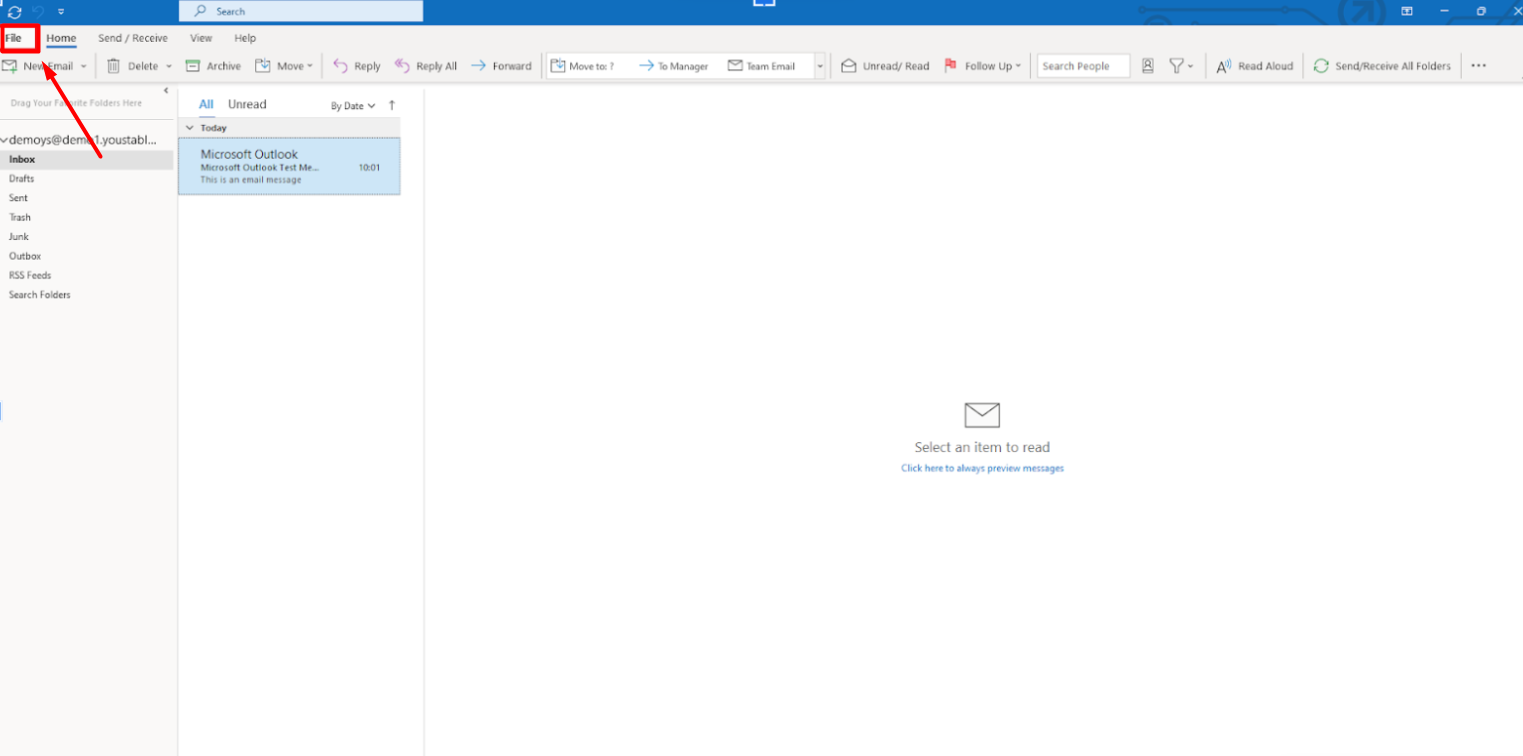
Task: Click 'Click here to always preview messages'
Action: point(982,468)
